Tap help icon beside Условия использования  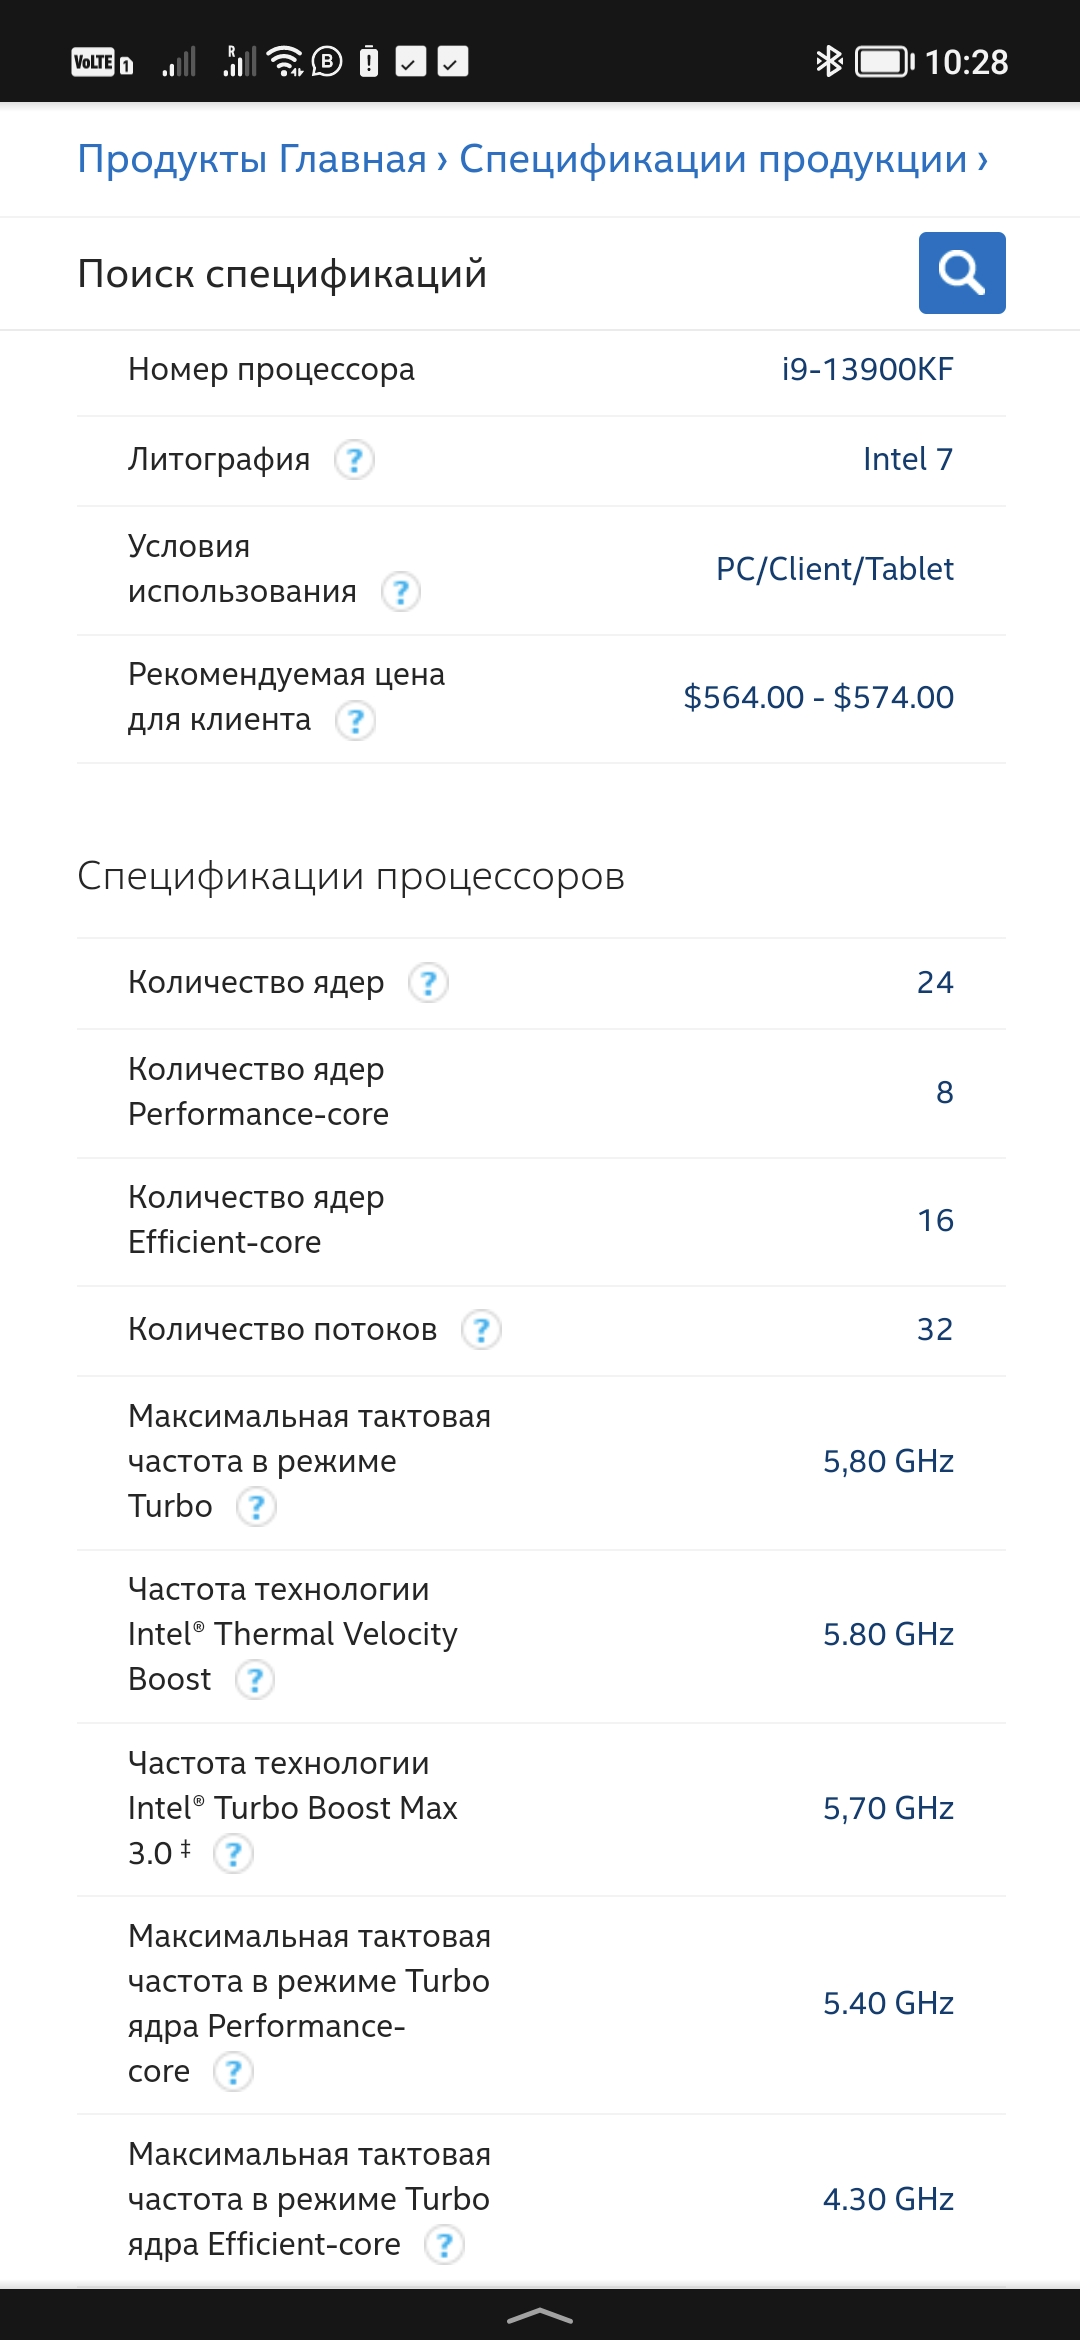tap(401, 592)
